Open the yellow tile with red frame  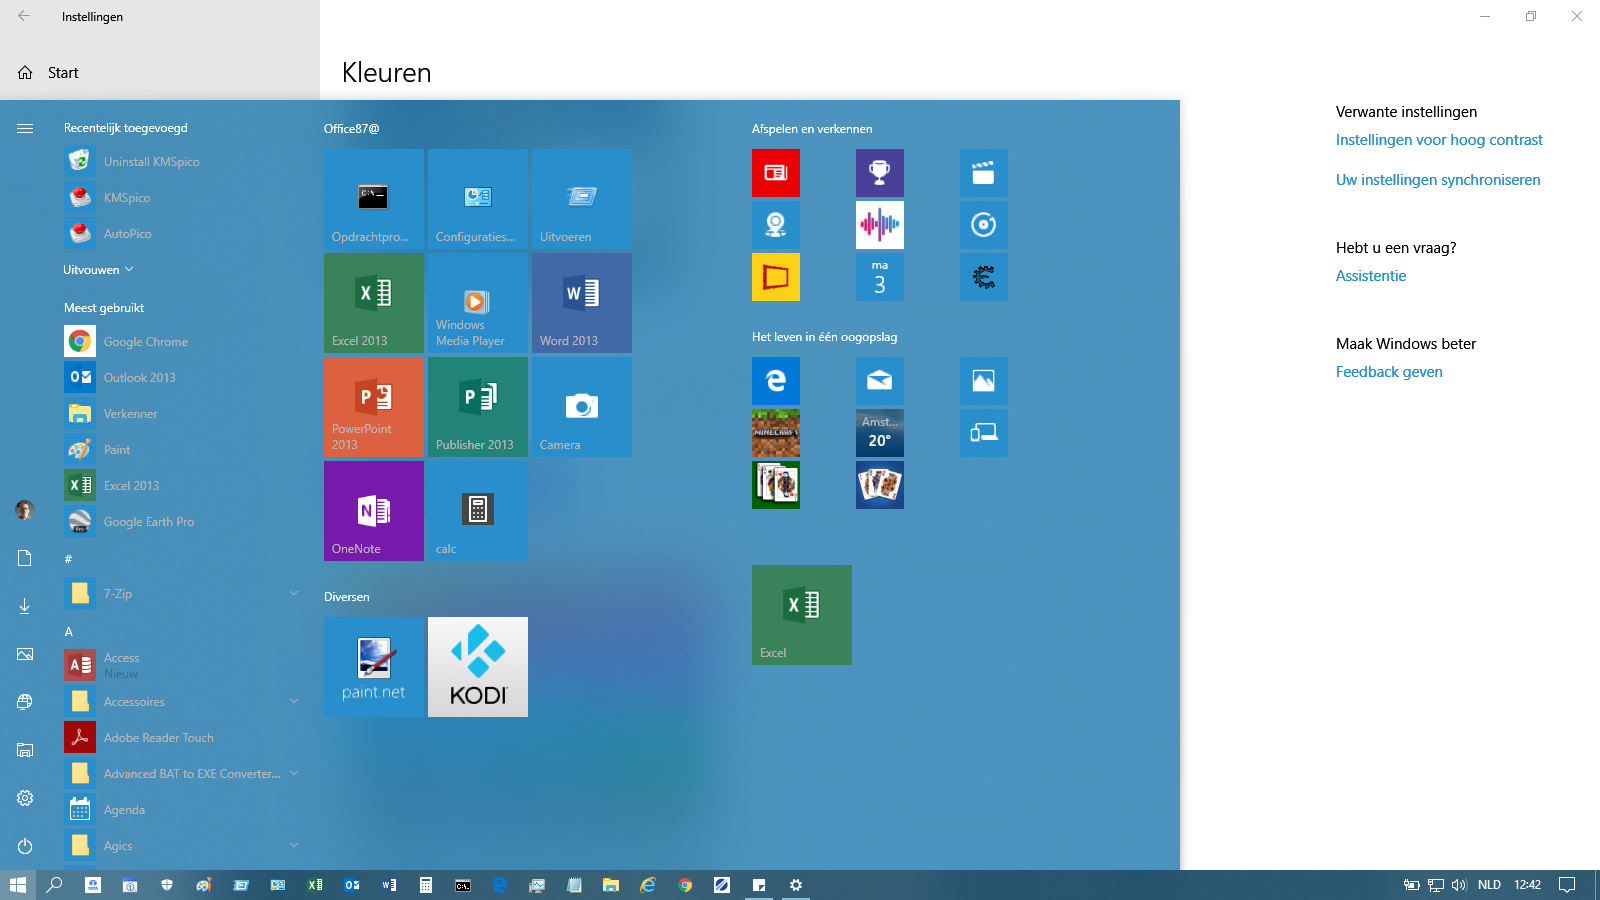pyautogui.click(x=776, y=277)
